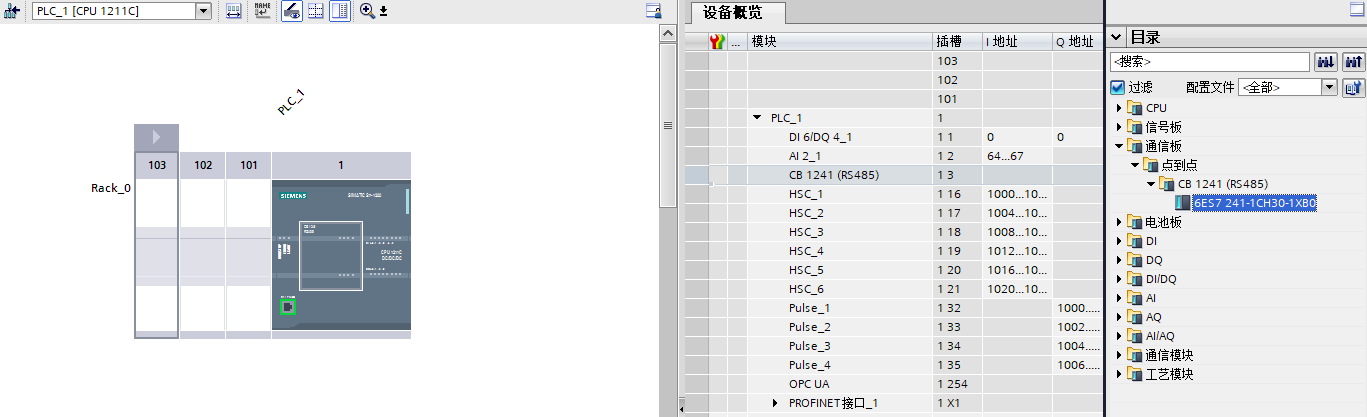Select the 设备概览 tab
Viewport: 1367px width, 417px height.
739,13
